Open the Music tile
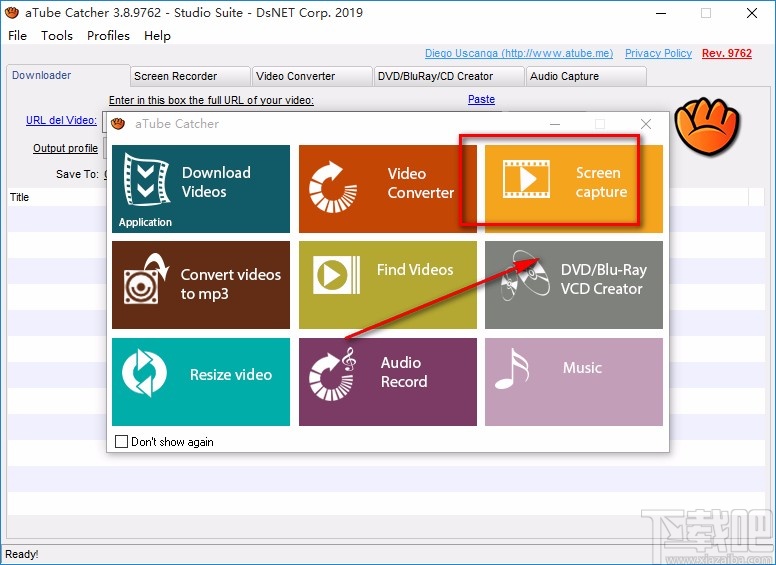776x565 pixels. coord(574,381)
